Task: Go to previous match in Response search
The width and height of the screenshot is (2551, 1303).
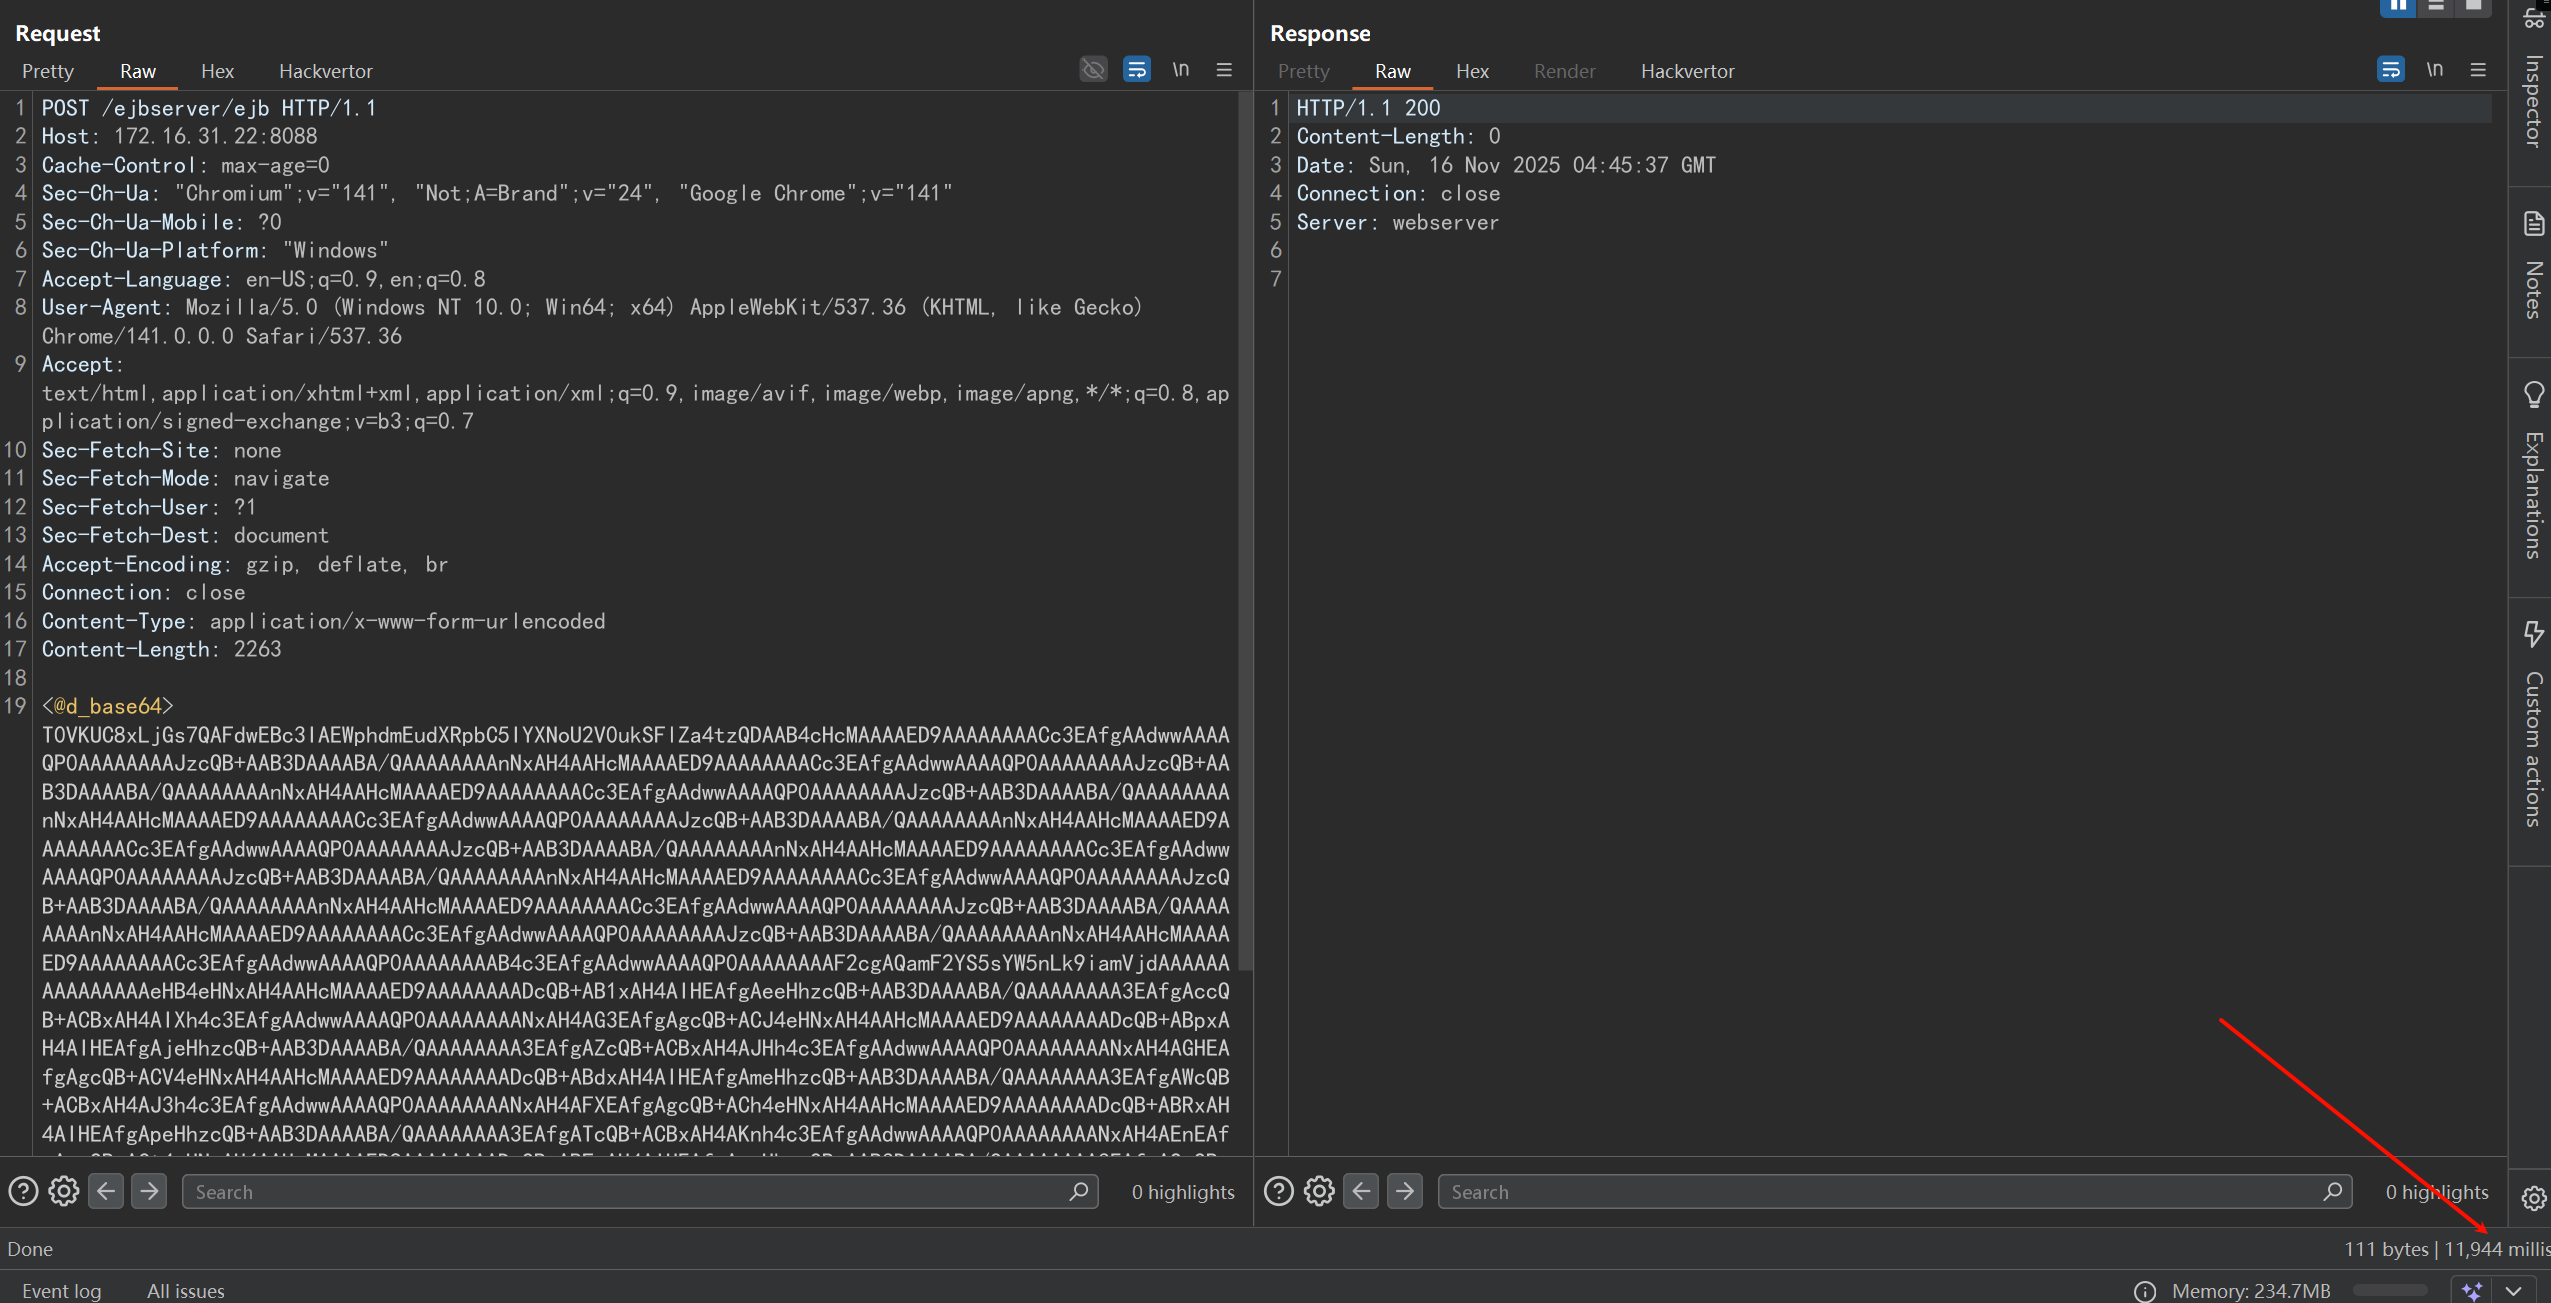Action: 1361,1191
